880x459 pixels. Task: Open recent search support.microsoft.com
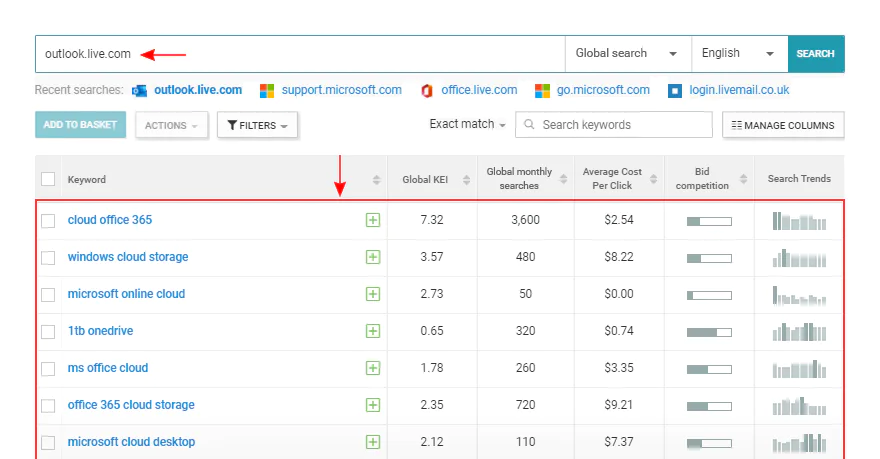tap(341, 90)
